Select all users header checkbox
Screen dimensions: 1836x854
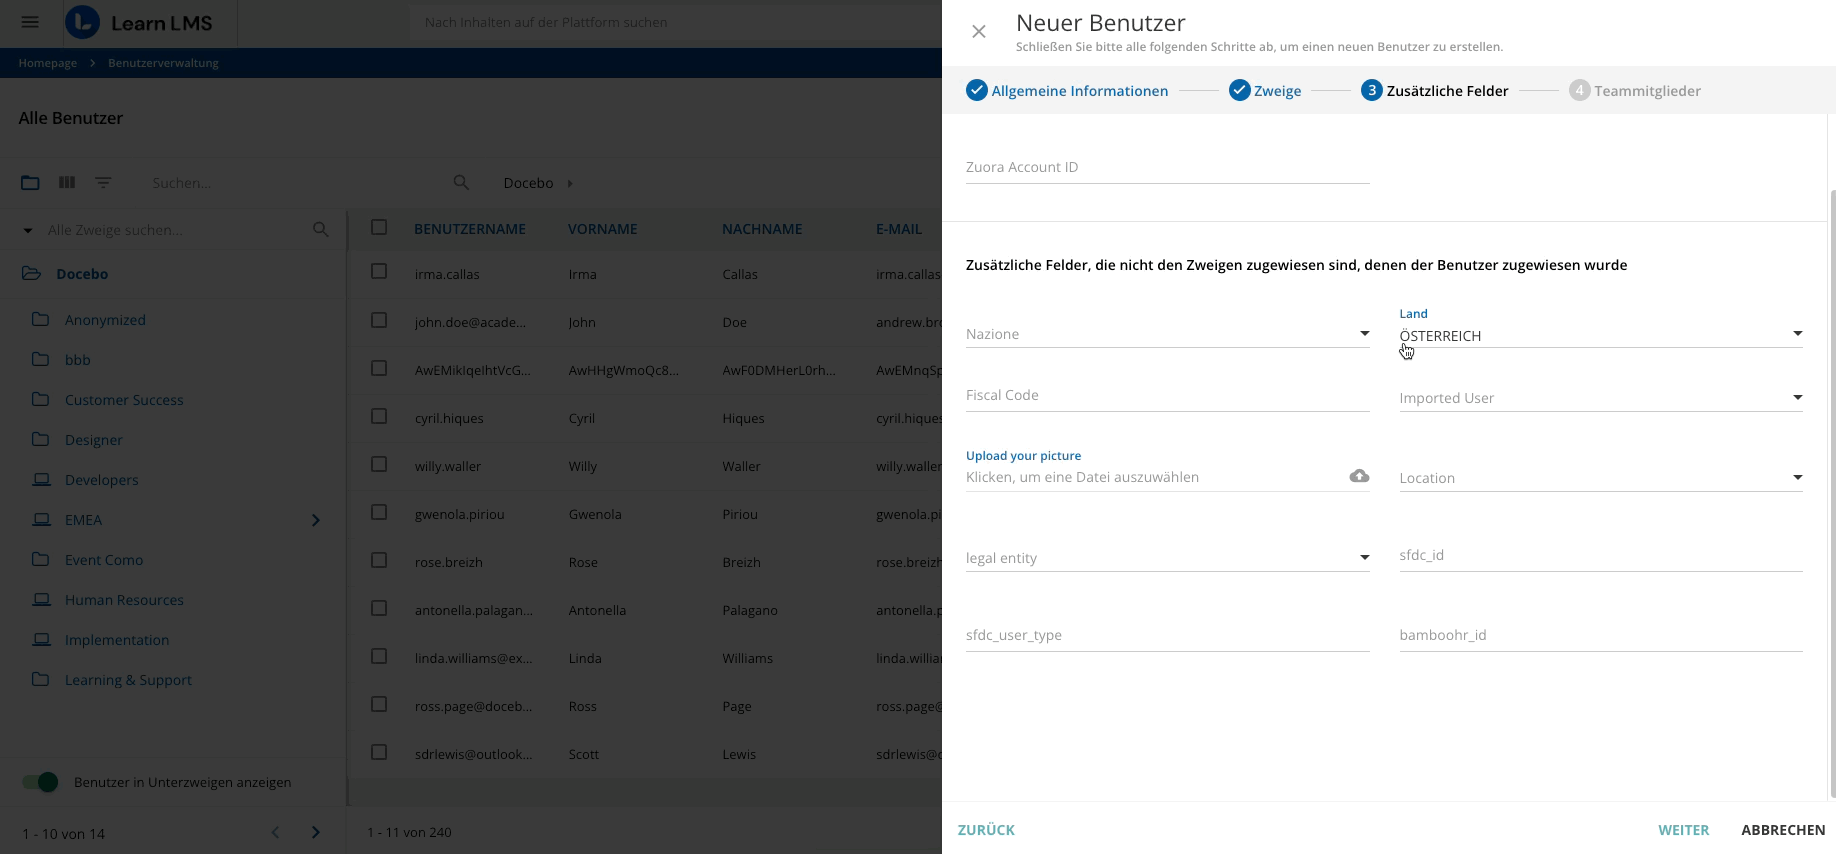[x=379, y=227]
